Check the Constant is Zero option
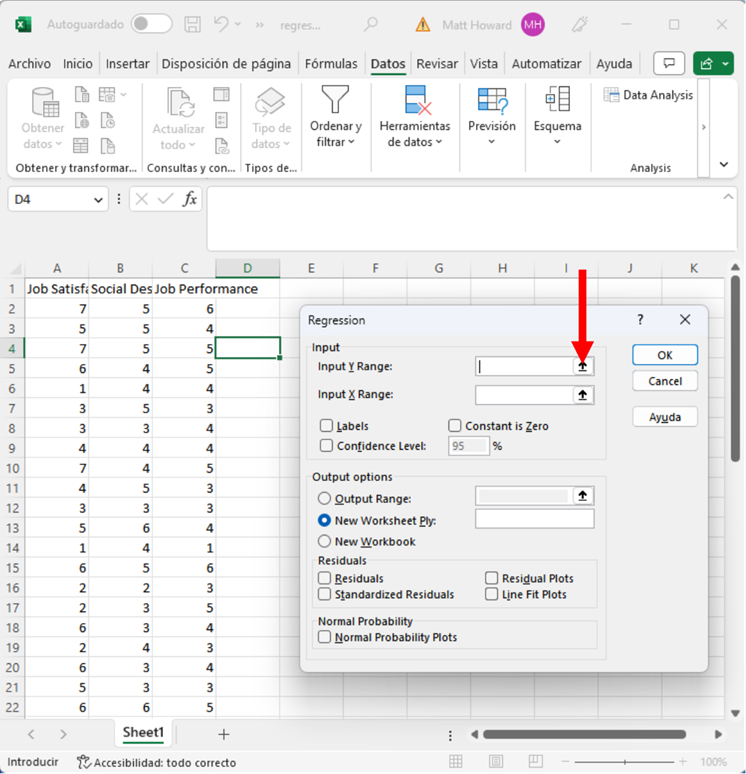 455,426
